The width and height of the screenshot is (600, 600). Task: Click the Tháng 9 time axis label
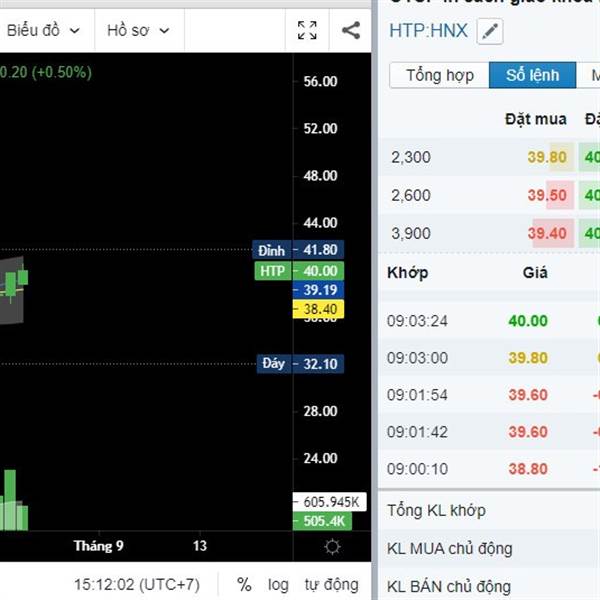(x=98, y=546)
